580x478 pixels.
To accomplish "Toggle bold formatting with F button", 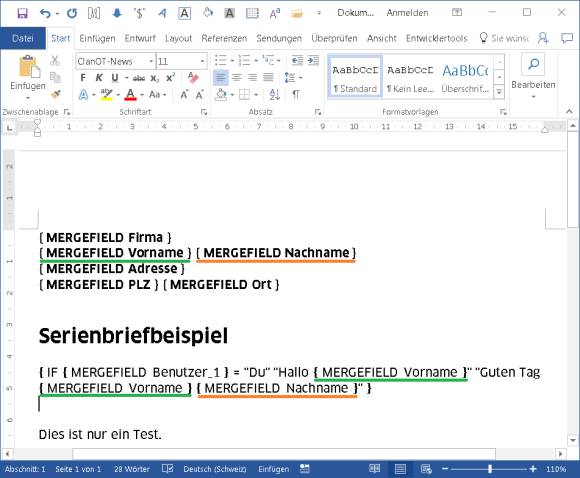I will tap(83, 78).
